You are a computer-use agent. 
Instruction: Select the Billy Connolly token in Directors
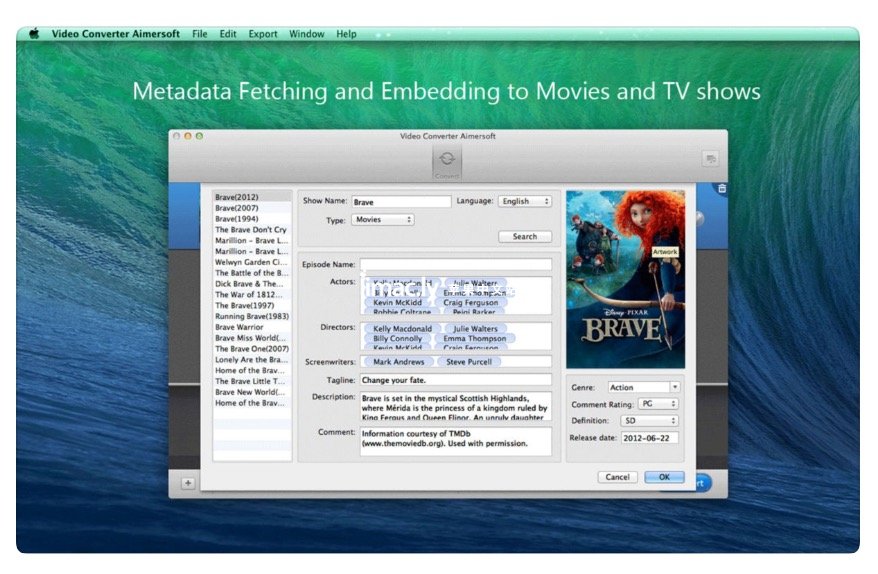398,338
